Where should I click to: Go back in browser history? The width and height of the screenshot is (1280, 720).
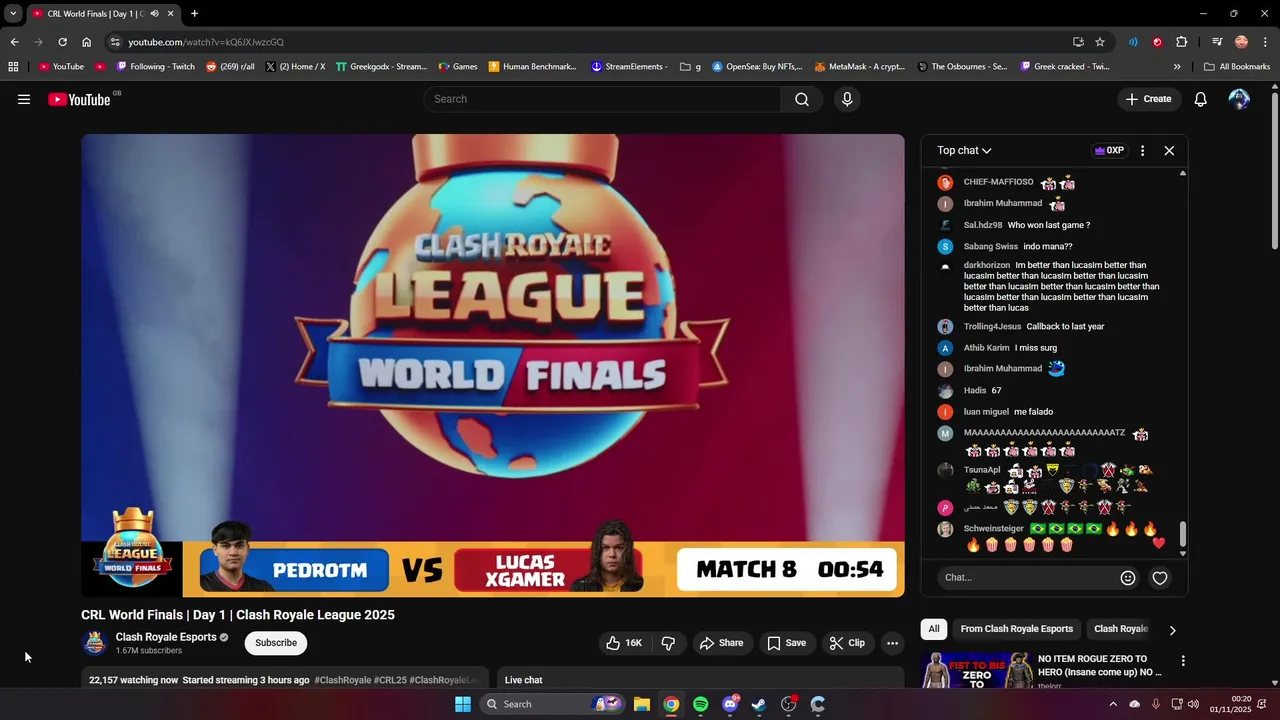(x=14, y=42)
